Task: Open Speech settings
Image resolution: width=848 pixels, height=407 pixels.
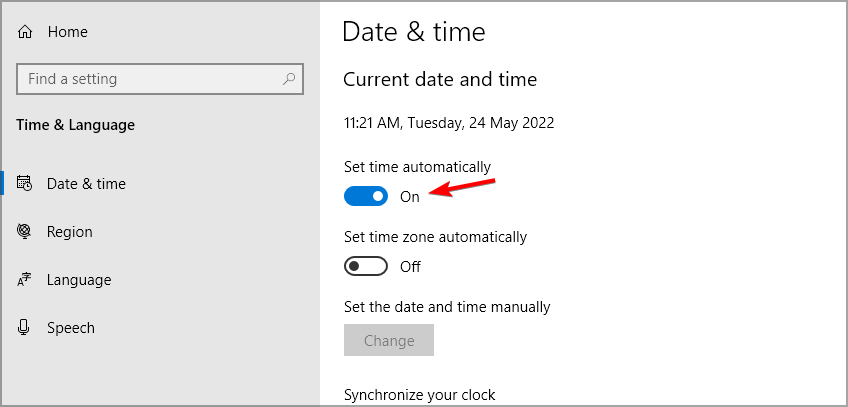Action: click(71, 328)
